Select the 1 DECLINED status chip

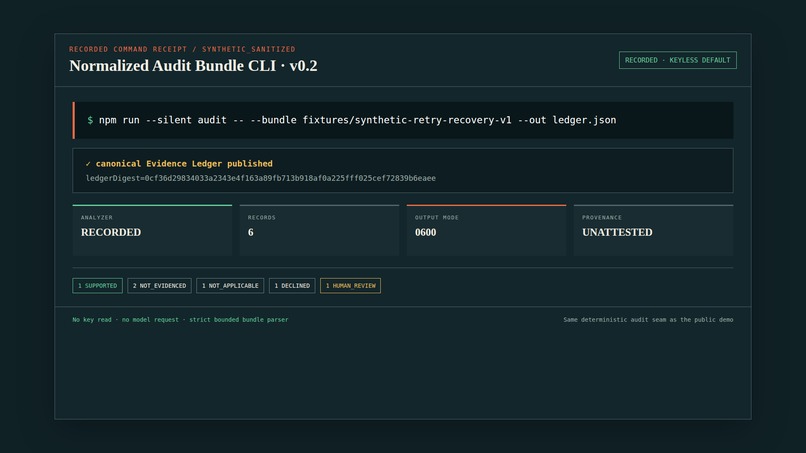[292, 285]
